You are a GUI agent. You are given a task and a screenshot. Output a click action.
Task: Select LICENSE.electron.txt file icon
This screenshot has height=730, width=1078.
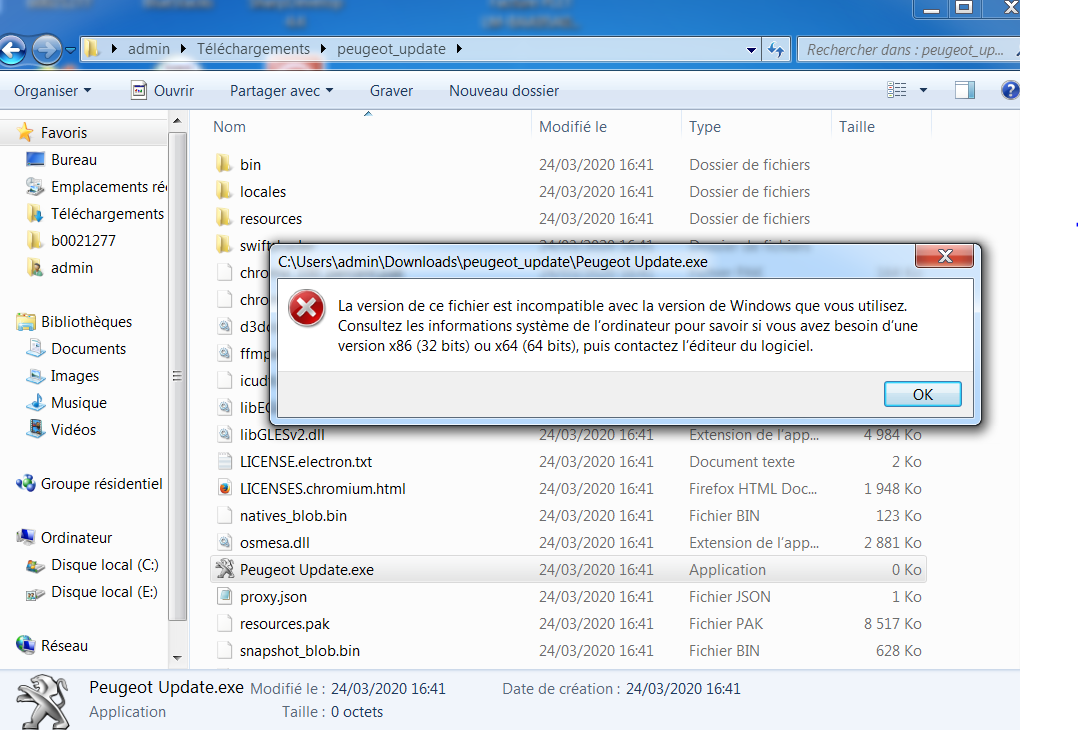[x=224, y=461]
